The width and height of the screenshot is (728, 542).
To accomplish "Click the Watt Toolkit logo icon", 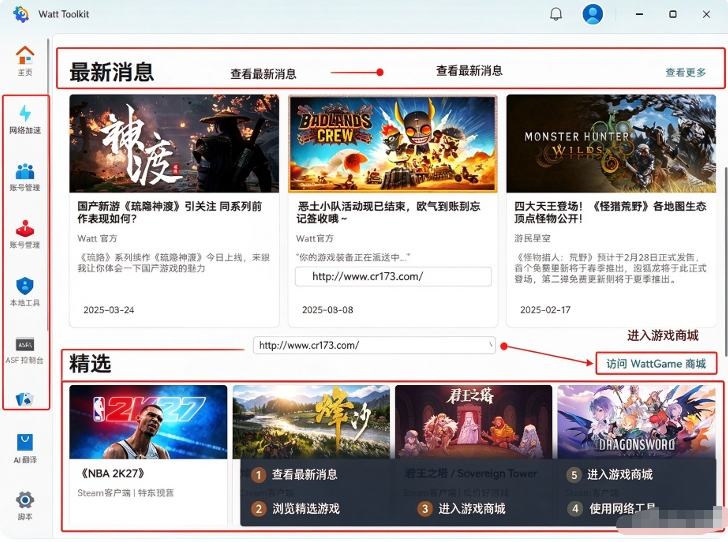I will [21, 14].
